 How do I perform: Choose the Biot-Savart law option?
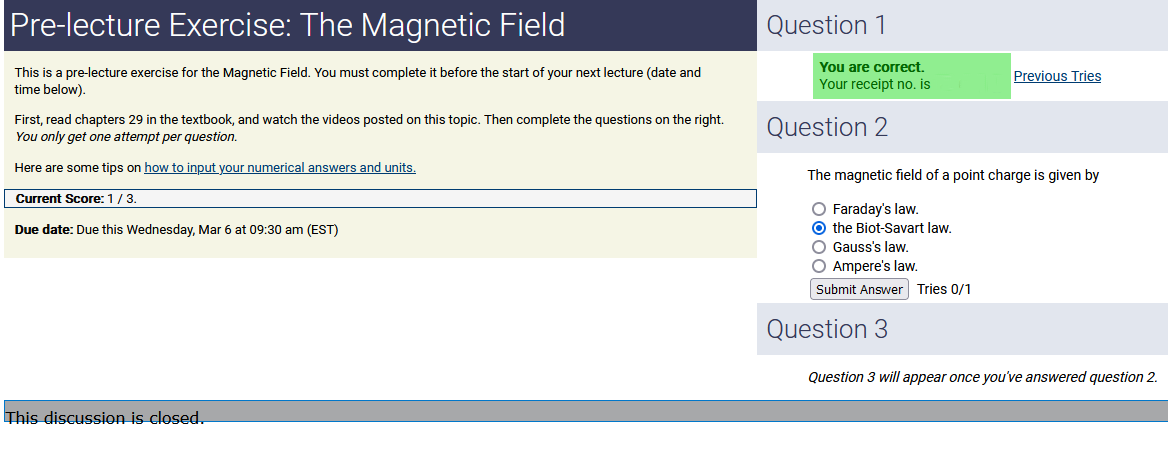819,228
